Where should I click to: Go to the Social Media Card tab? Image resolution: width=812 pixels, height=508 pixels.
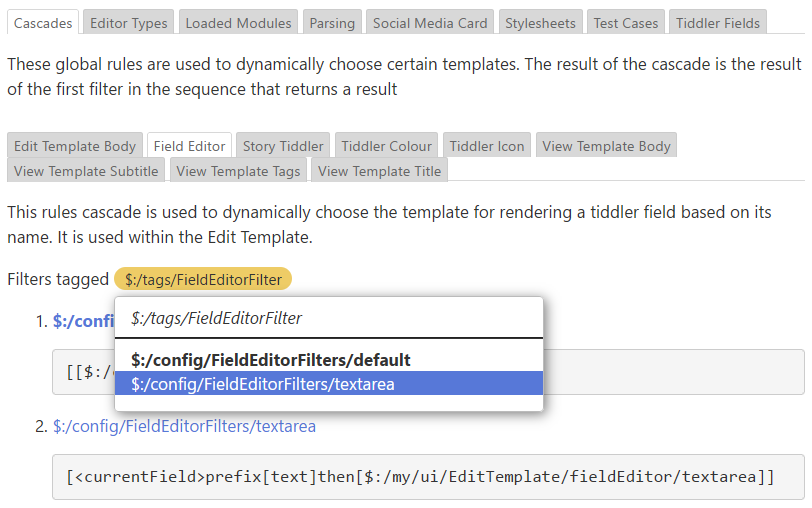[x=430, y=23]
